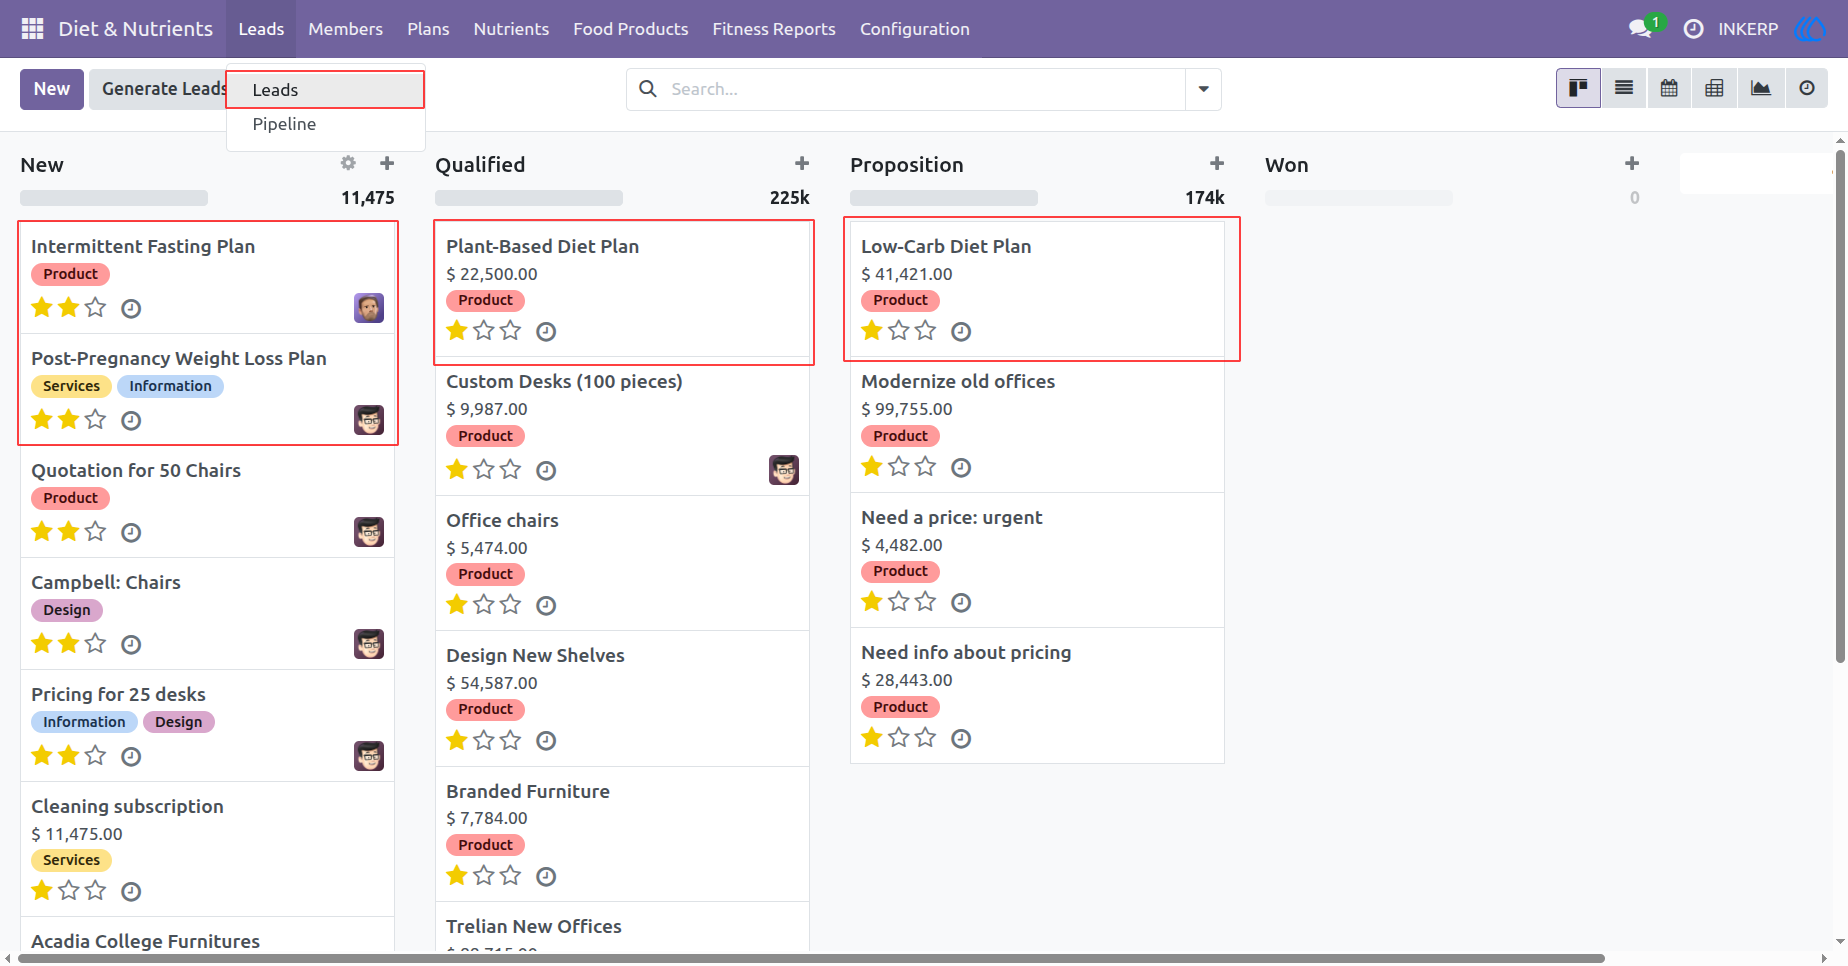1848x966 pixels.
Task: Set second star on Plant-Based Diet Plan
Action: (x=484, y=330)
